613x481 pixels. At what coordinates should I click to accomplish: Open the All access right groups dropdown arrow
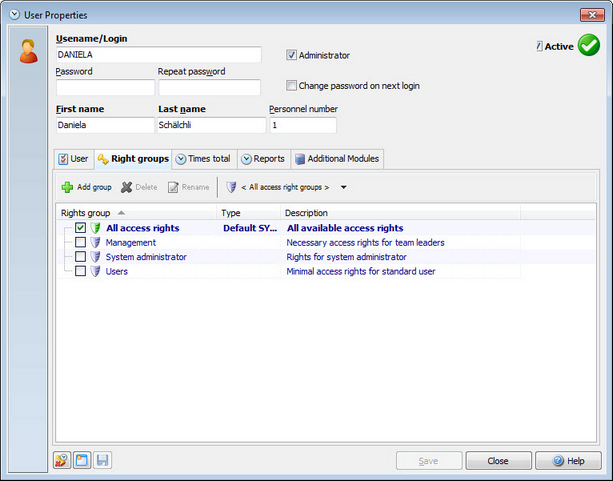[x=343, y=187]
